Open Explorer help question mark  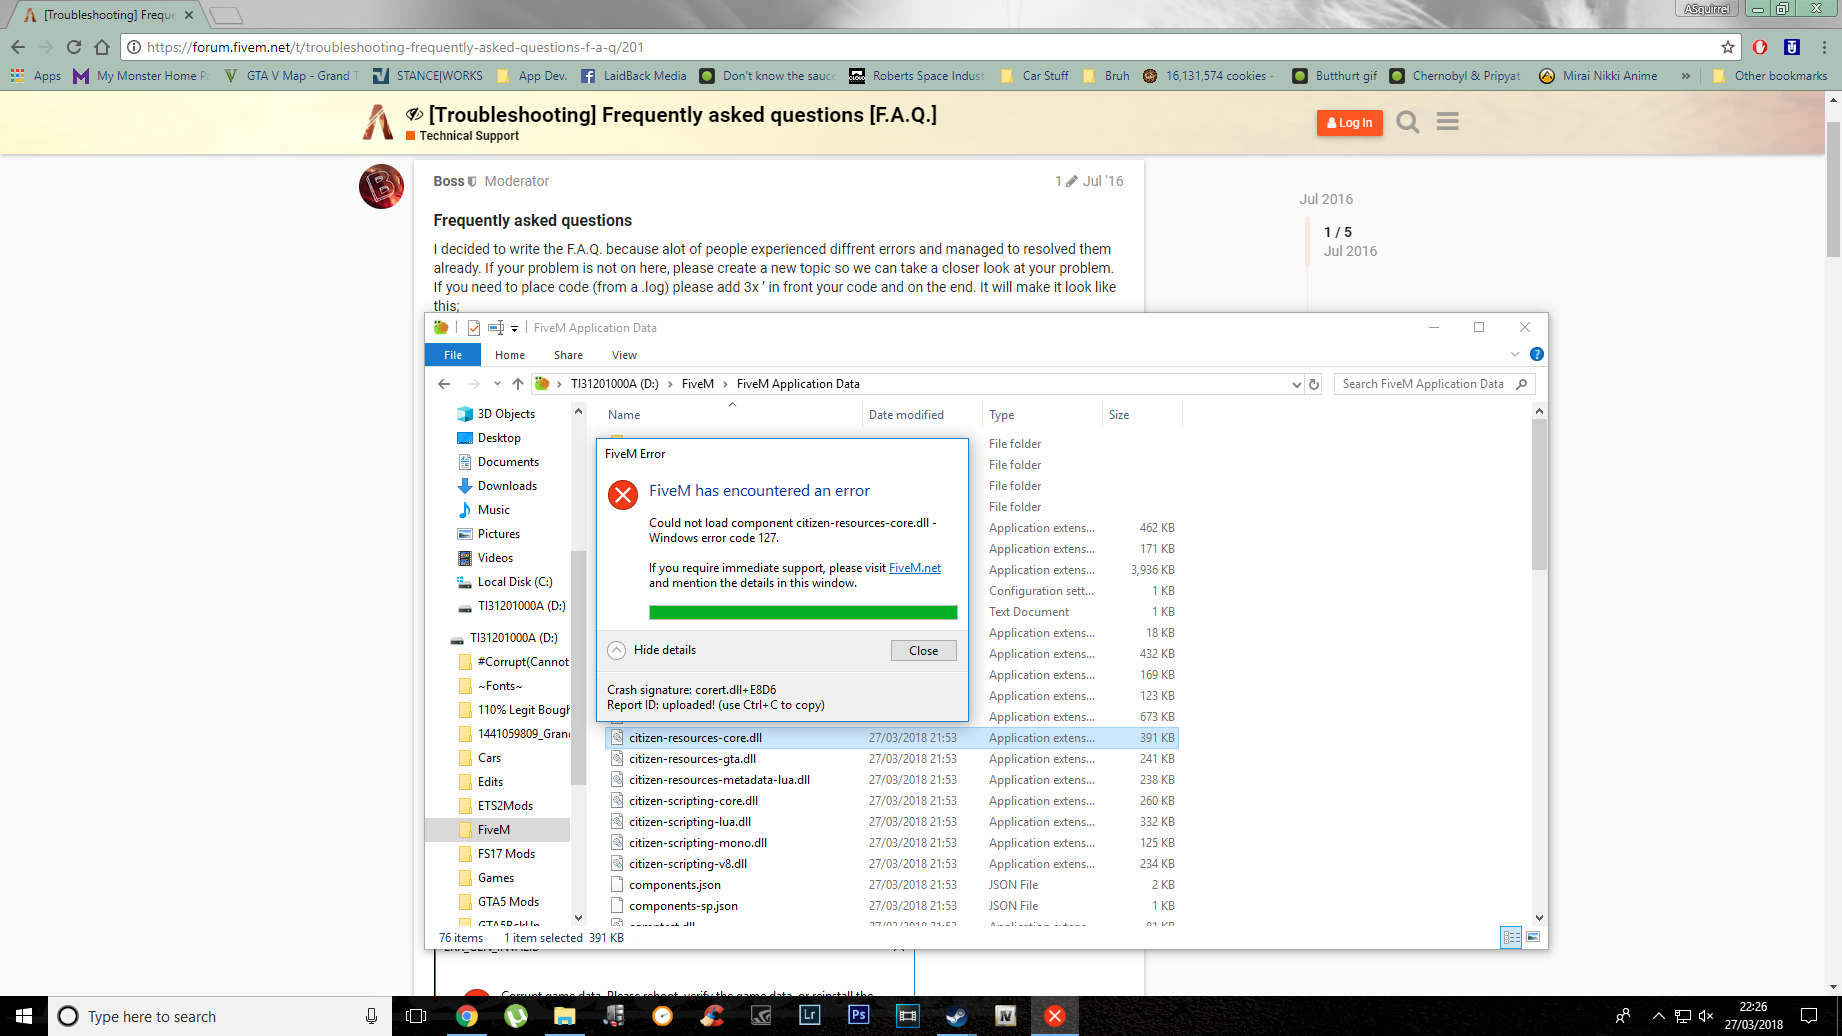click(x=1537, y=354)
